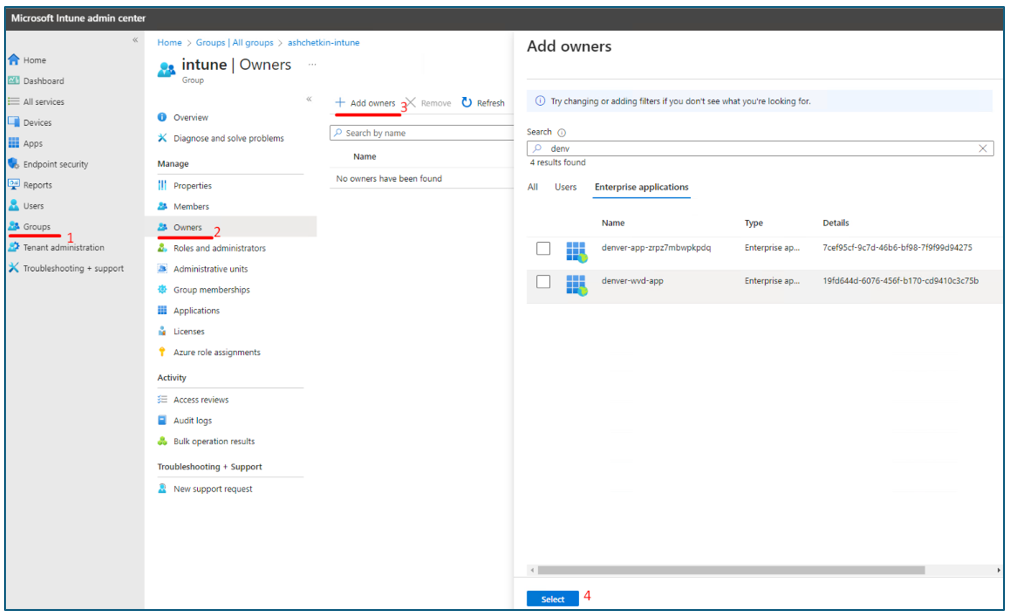This screenshot has width=1015, height=614.
Task: Click the Audit logs book icon
Action: [x=162, y=420]
